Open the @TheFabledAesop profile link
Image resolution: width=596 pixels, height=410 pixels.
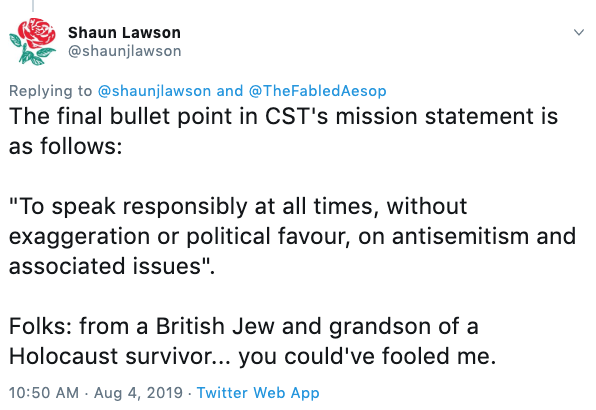pos(317,91)
